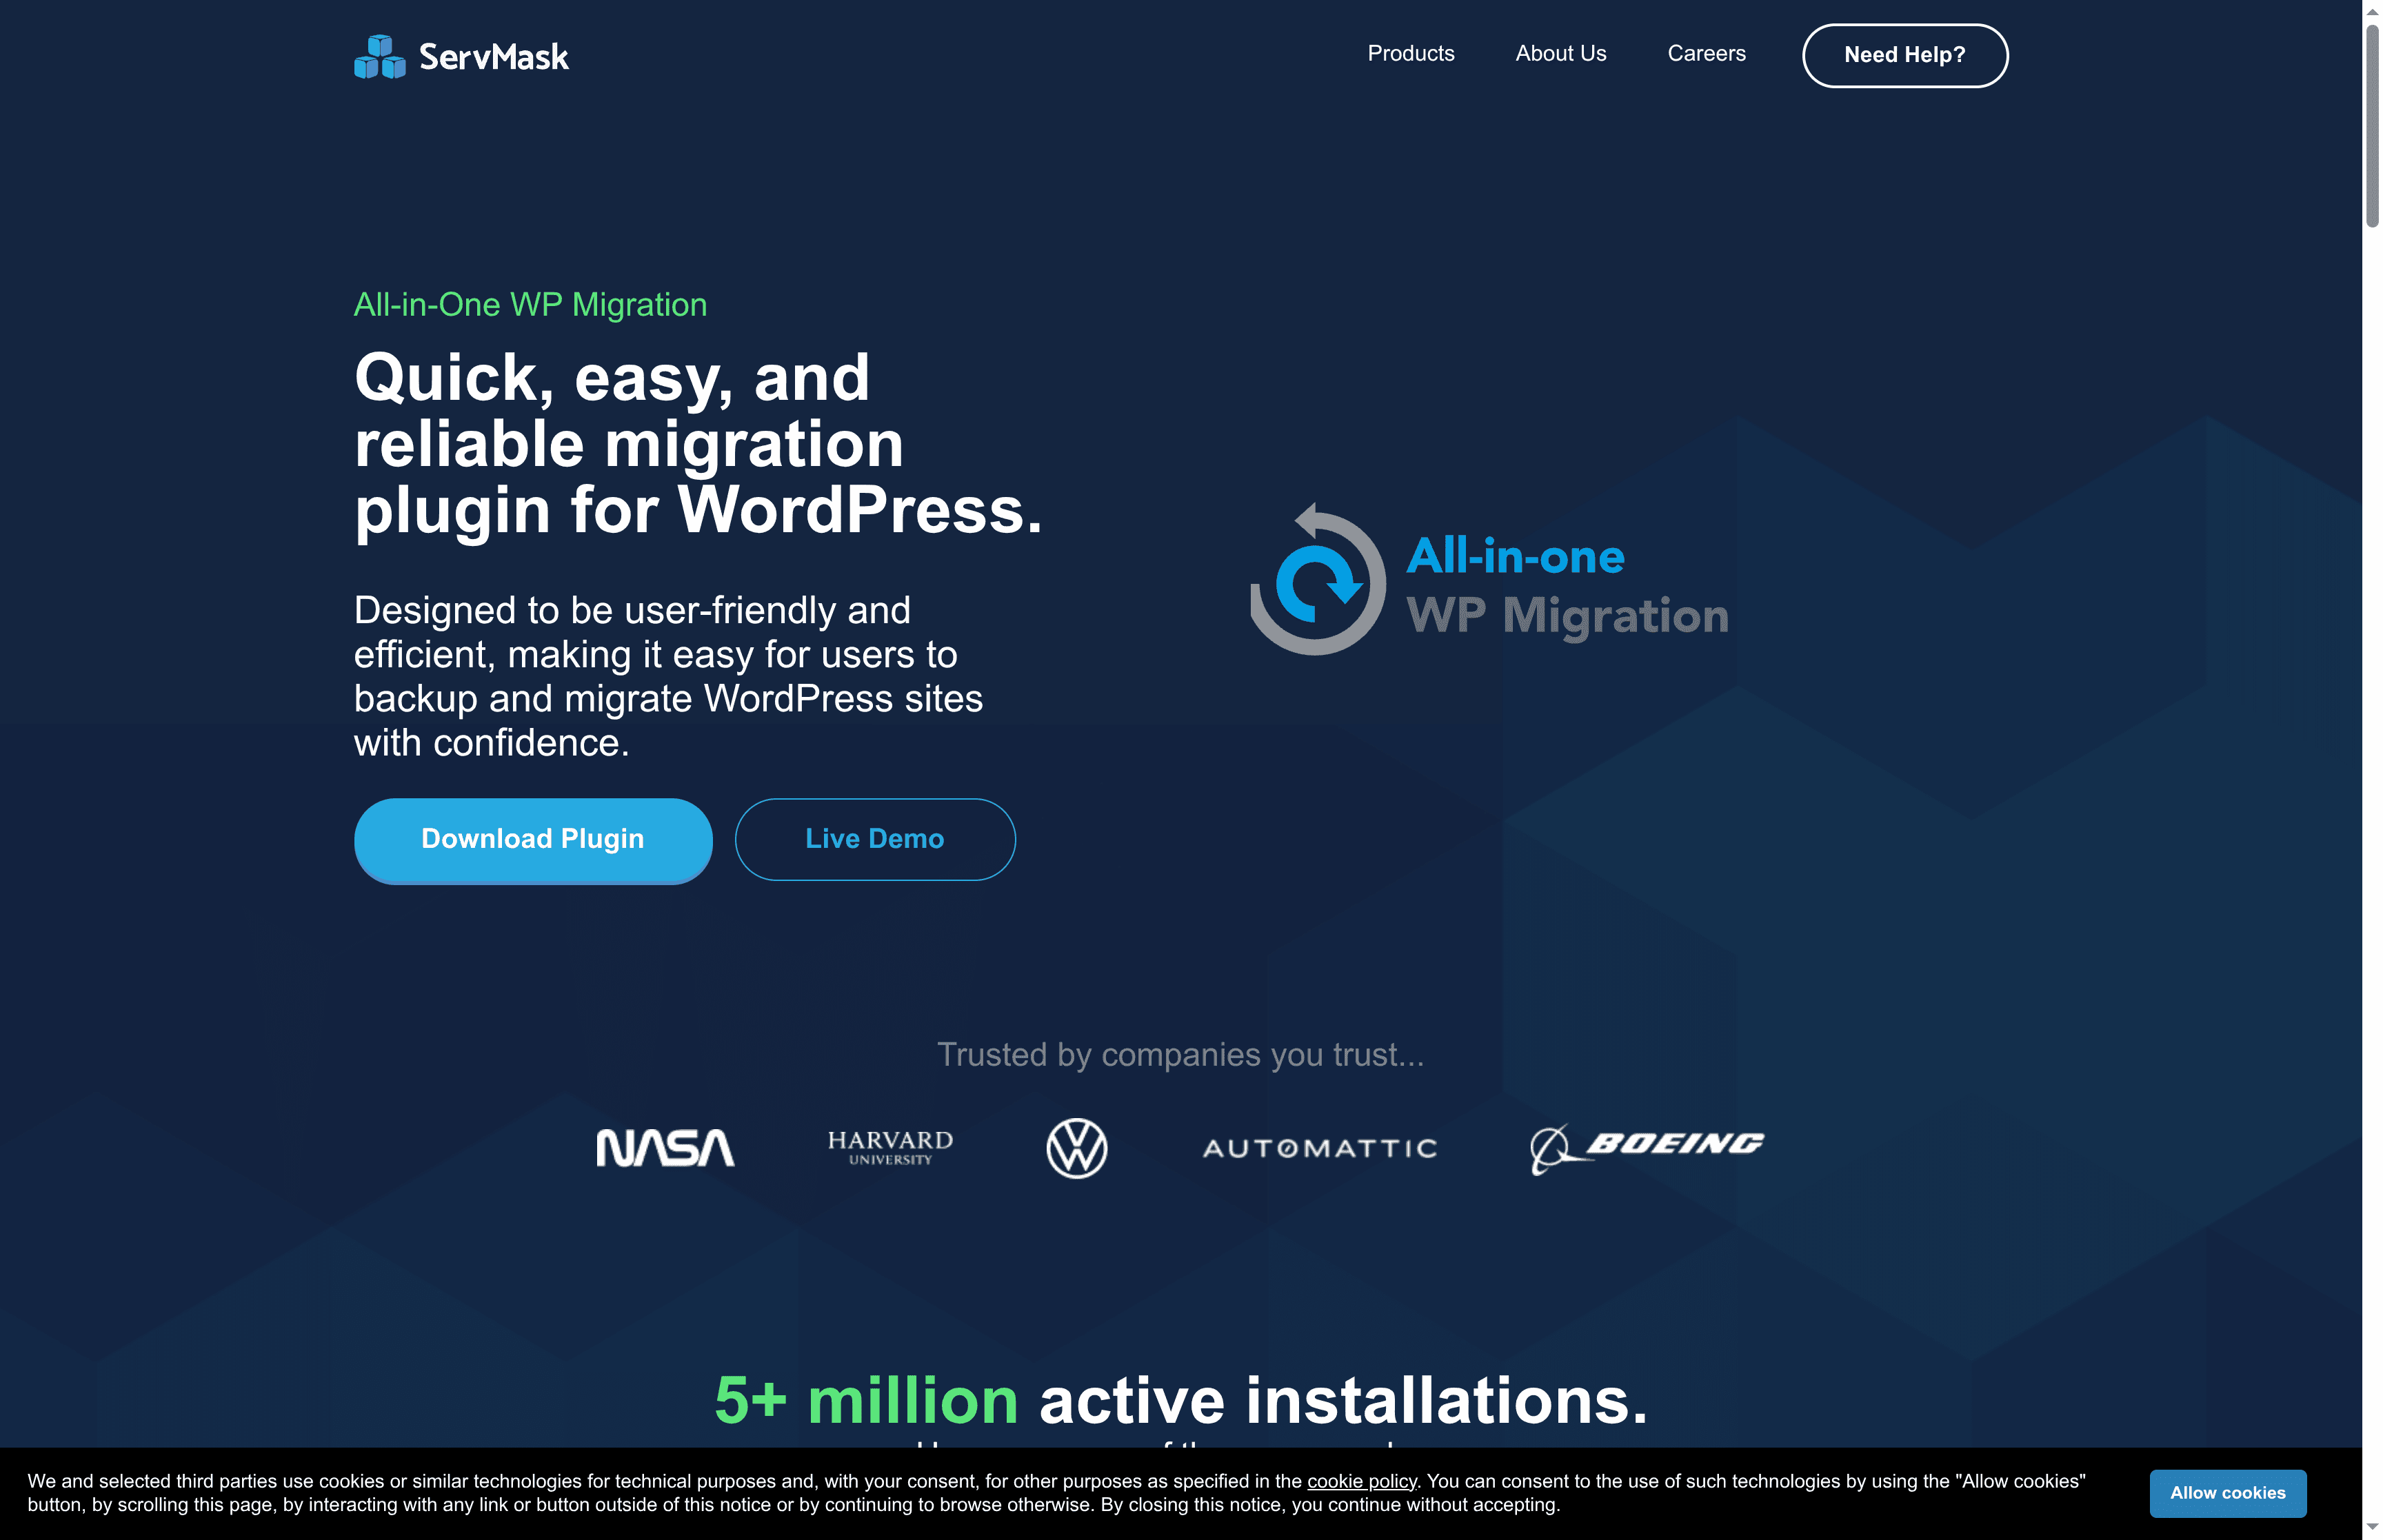The width and height of the screenshot is (2383, 1540).
Task: Click the All-in-One WP Migration green heading
Action: point(530,304)
